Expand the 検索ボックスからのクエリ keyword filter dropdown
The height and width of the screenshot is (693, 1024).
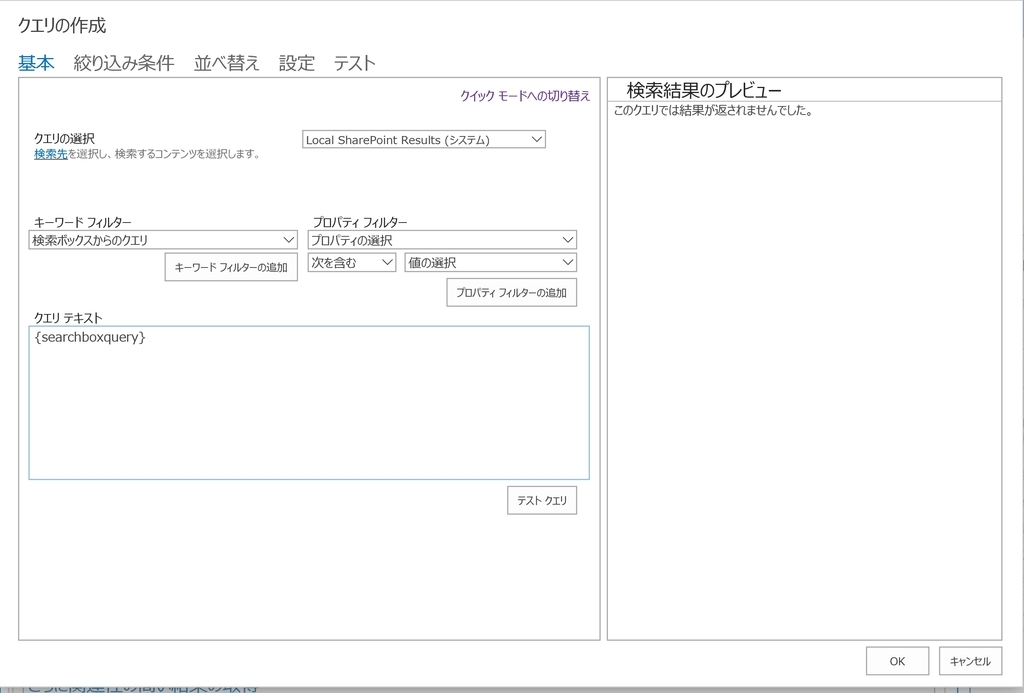tap(162, 239)
